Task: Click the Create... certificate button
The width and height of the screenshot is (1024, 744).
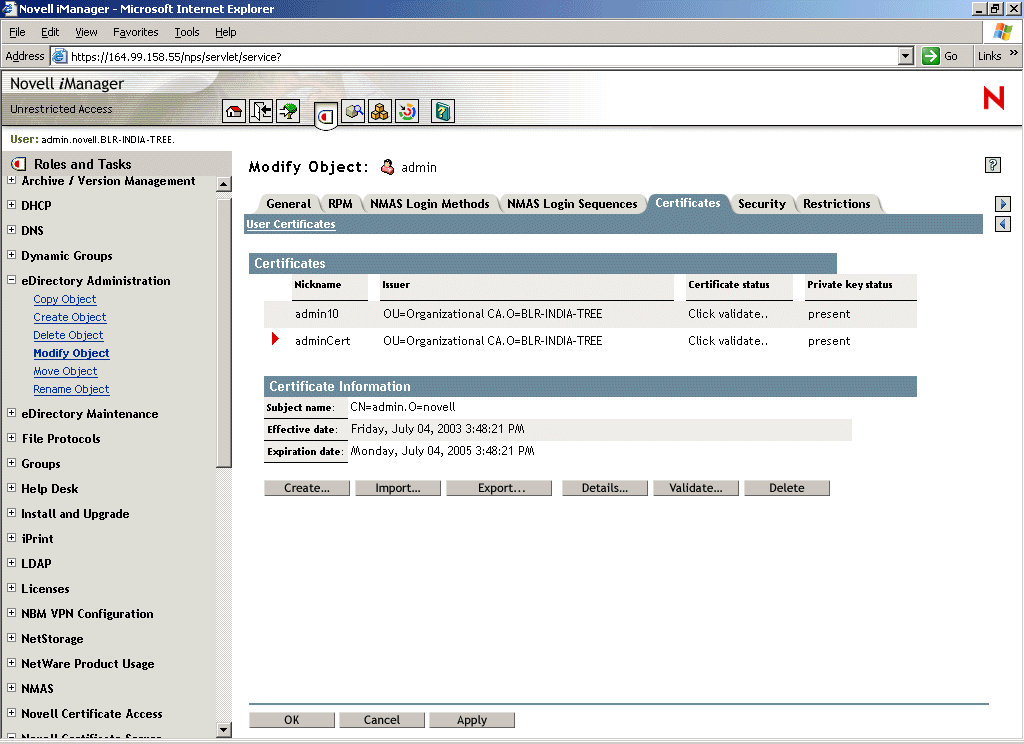Action: [x=307, y=488]
